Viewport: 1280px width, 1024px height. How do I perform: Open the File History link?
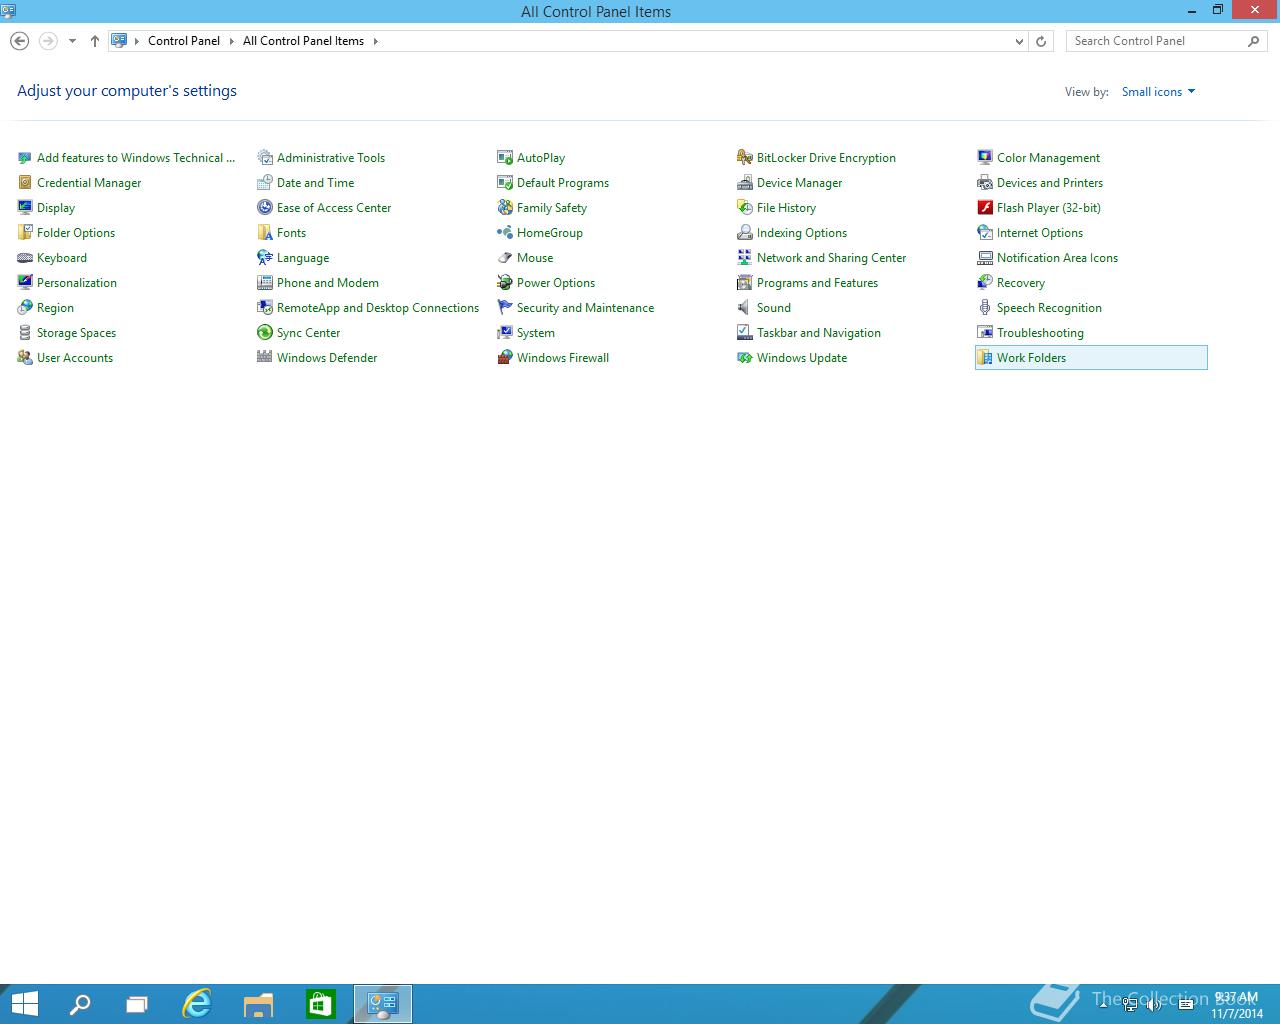coord(786,208)
